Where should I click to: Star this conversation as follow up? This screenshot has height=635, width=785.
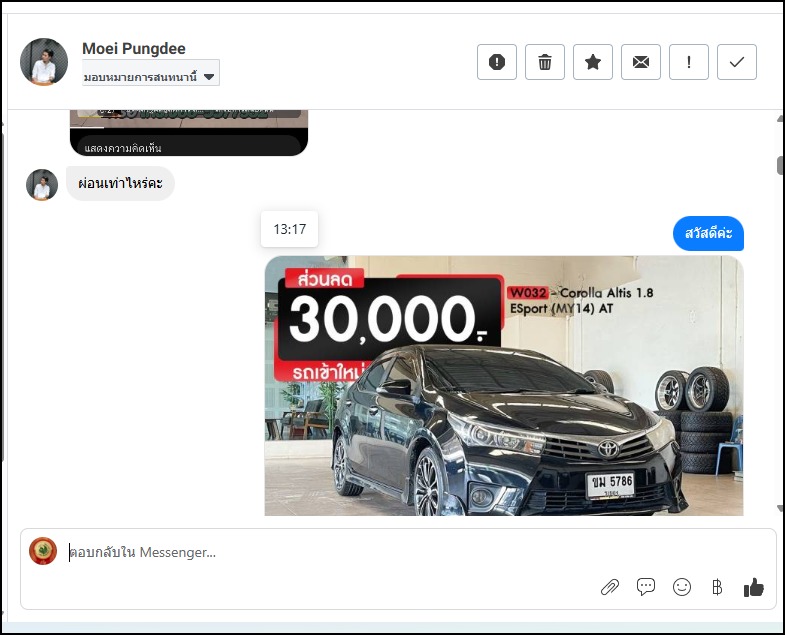point(593,62)
